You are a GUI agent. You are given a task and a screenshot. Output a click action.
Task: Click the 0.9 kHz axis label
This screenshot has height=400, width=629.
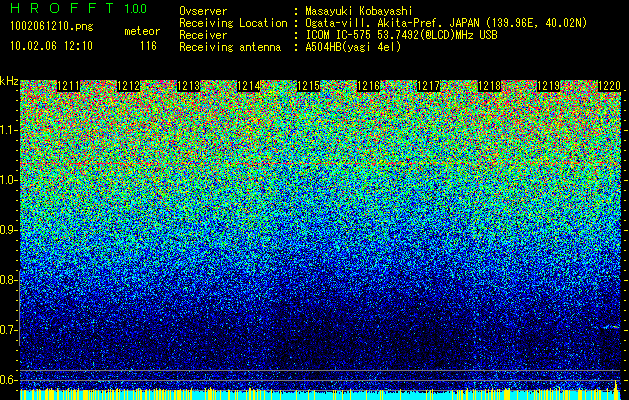click(8, 230)
